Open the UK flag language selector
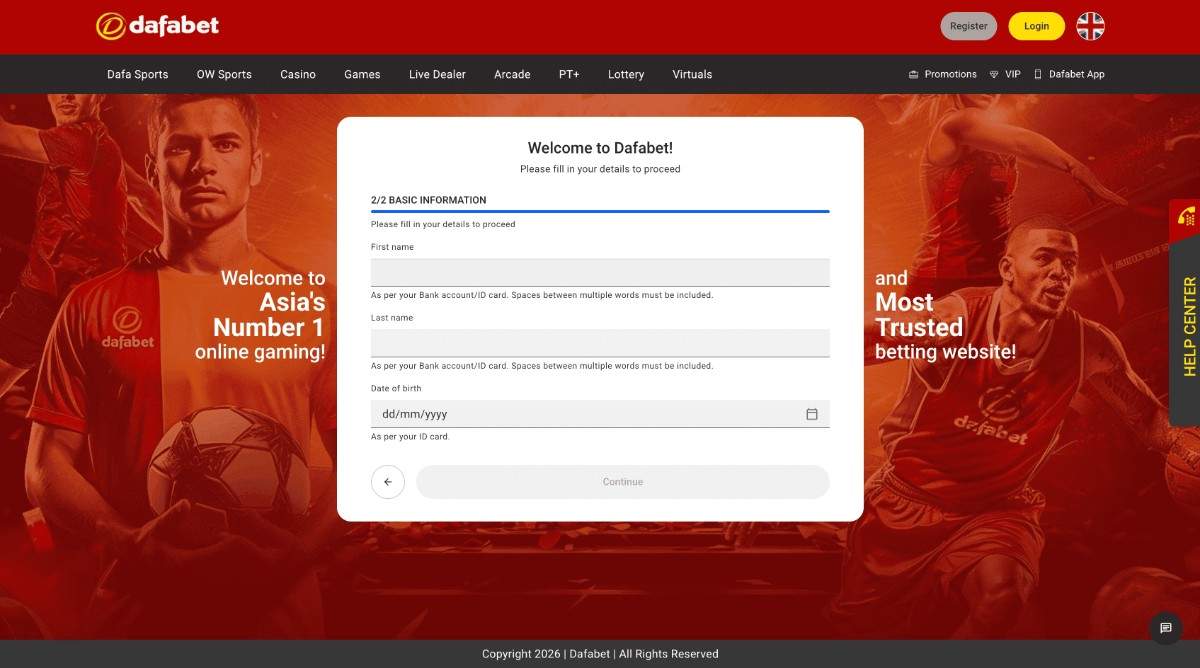 pyautogui.click(x=1090, y=26)
